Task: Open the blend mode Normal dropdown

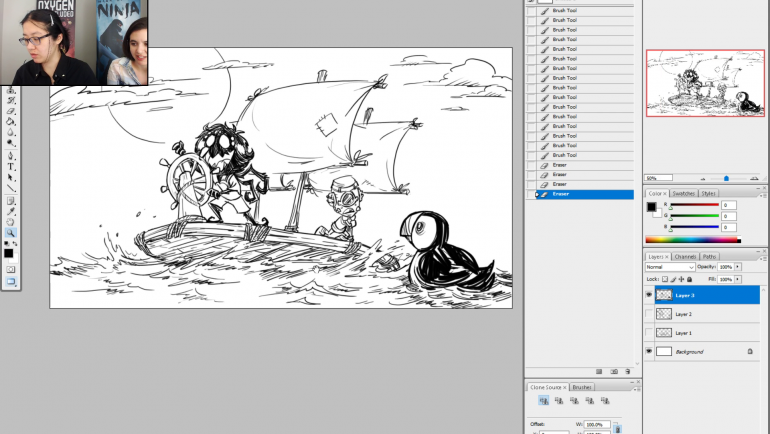Action: point(669,267)
